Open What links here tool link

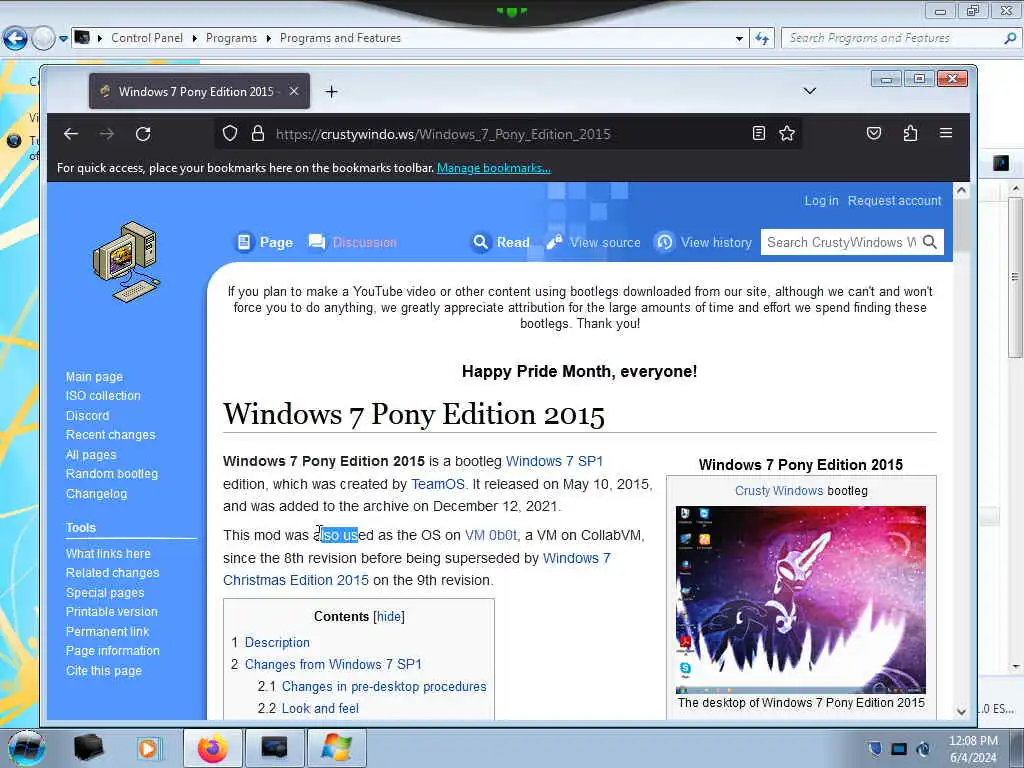108,553
